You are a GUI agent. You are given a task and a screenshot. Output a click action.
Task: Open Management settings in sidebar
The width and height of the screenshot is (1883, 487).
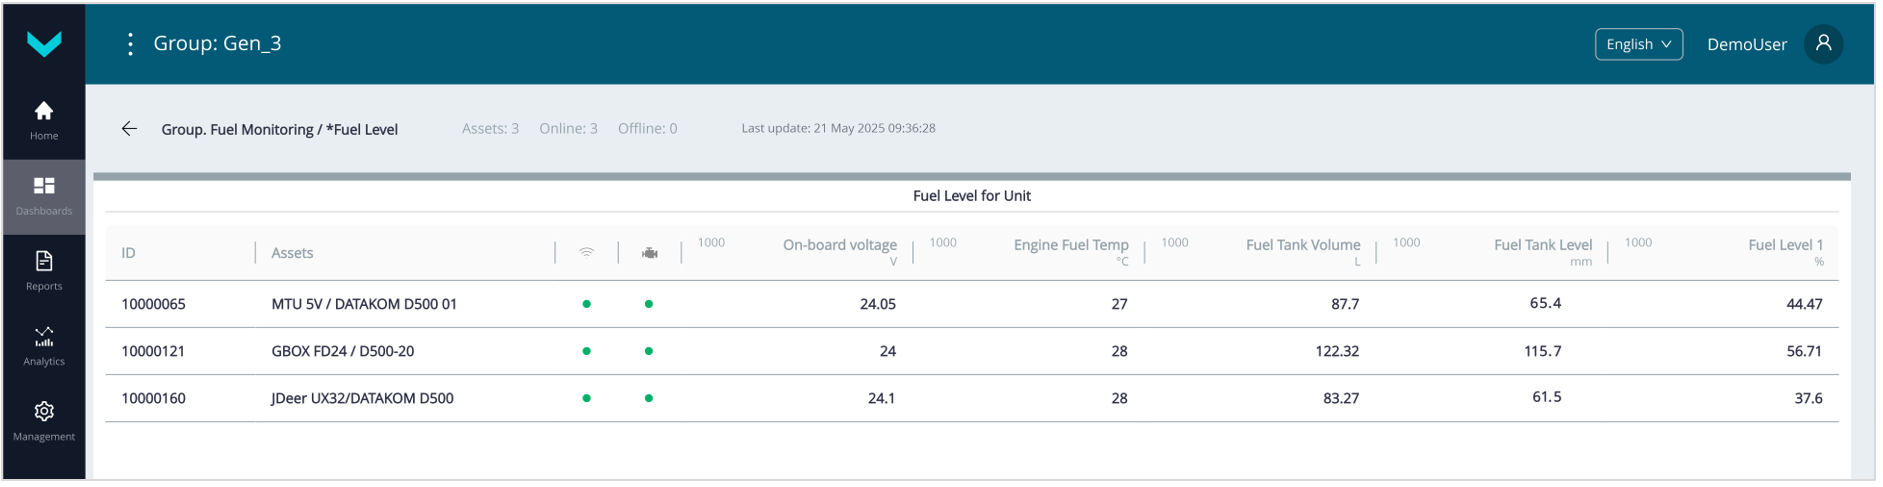pos(44,421)
